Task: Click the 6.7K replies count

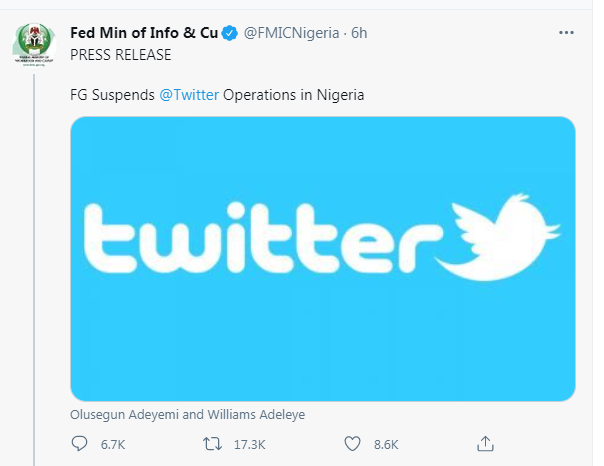Action: 113,445
